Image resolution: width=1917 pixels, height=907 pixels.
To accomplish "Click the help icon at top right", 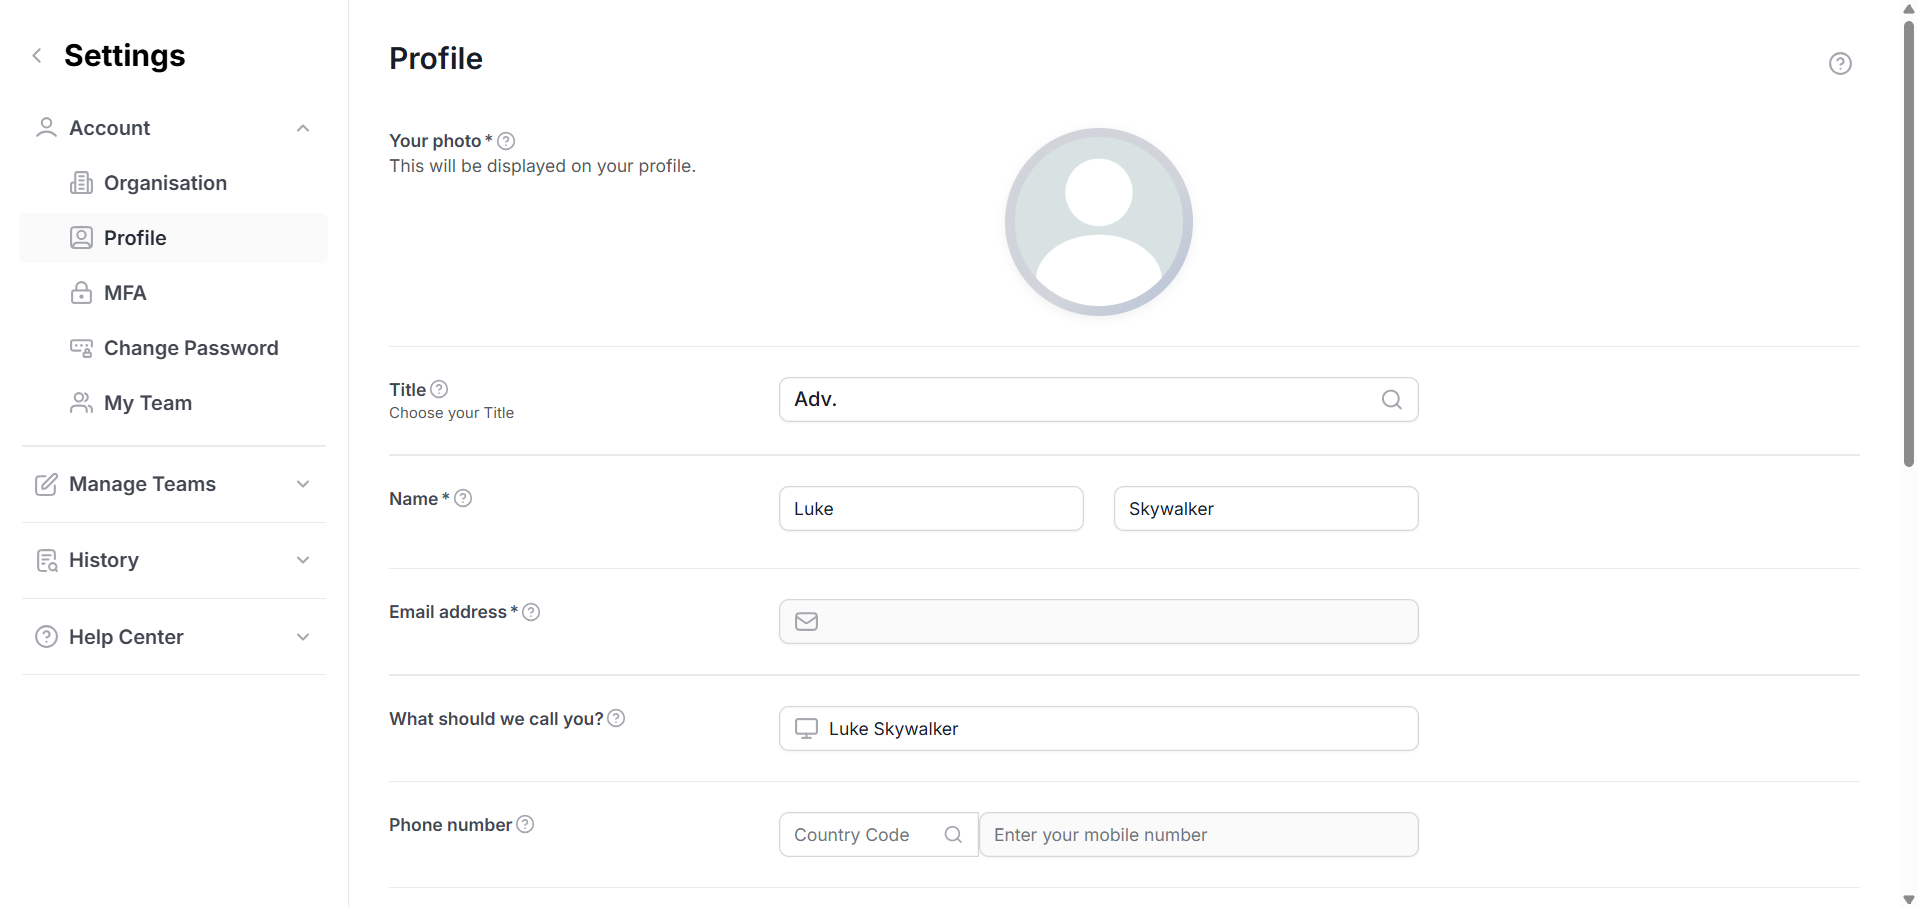I will 1839,64.
